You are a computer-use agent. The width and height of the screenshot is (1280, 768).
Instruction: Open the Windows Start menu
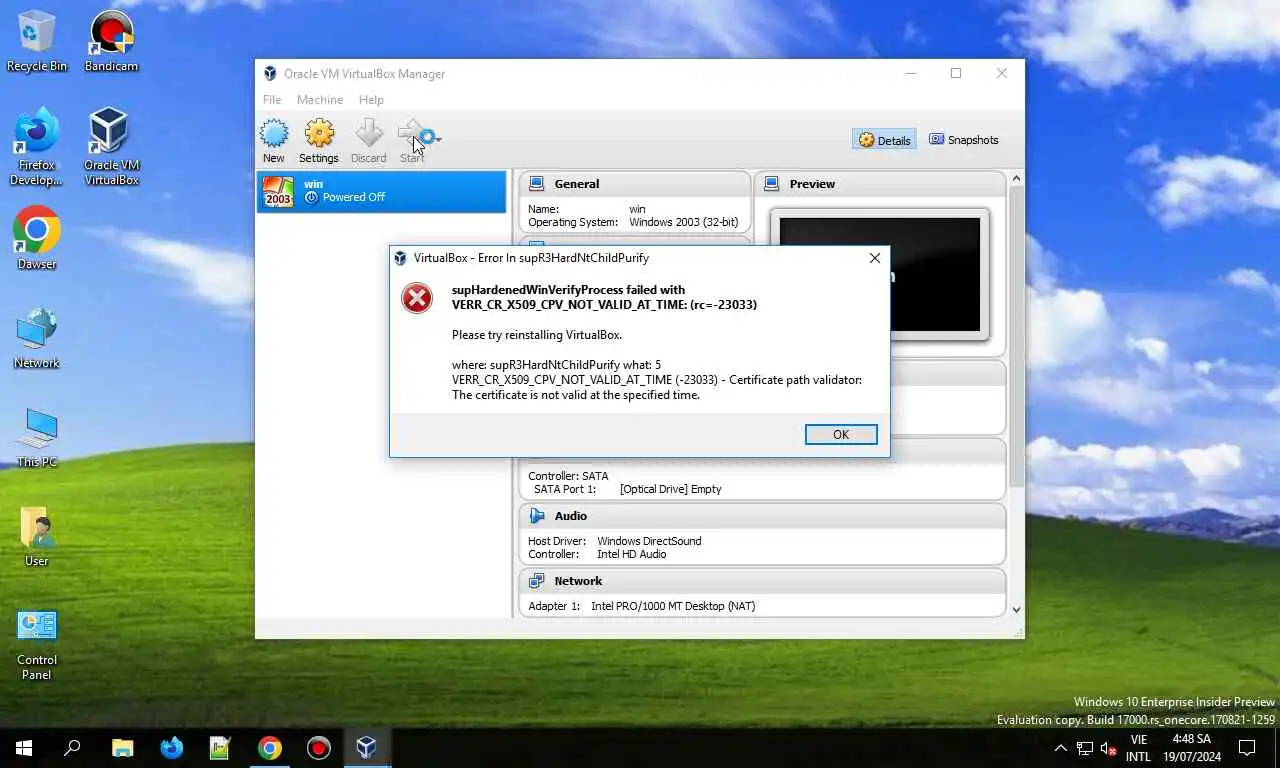pyautogui.click(x=24, y=748)
